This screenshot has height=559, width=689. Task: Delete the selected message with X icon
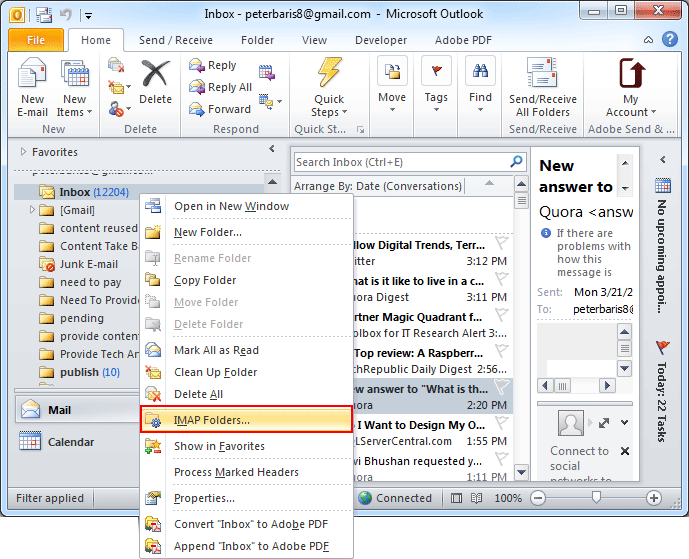[x=155, y=82]
